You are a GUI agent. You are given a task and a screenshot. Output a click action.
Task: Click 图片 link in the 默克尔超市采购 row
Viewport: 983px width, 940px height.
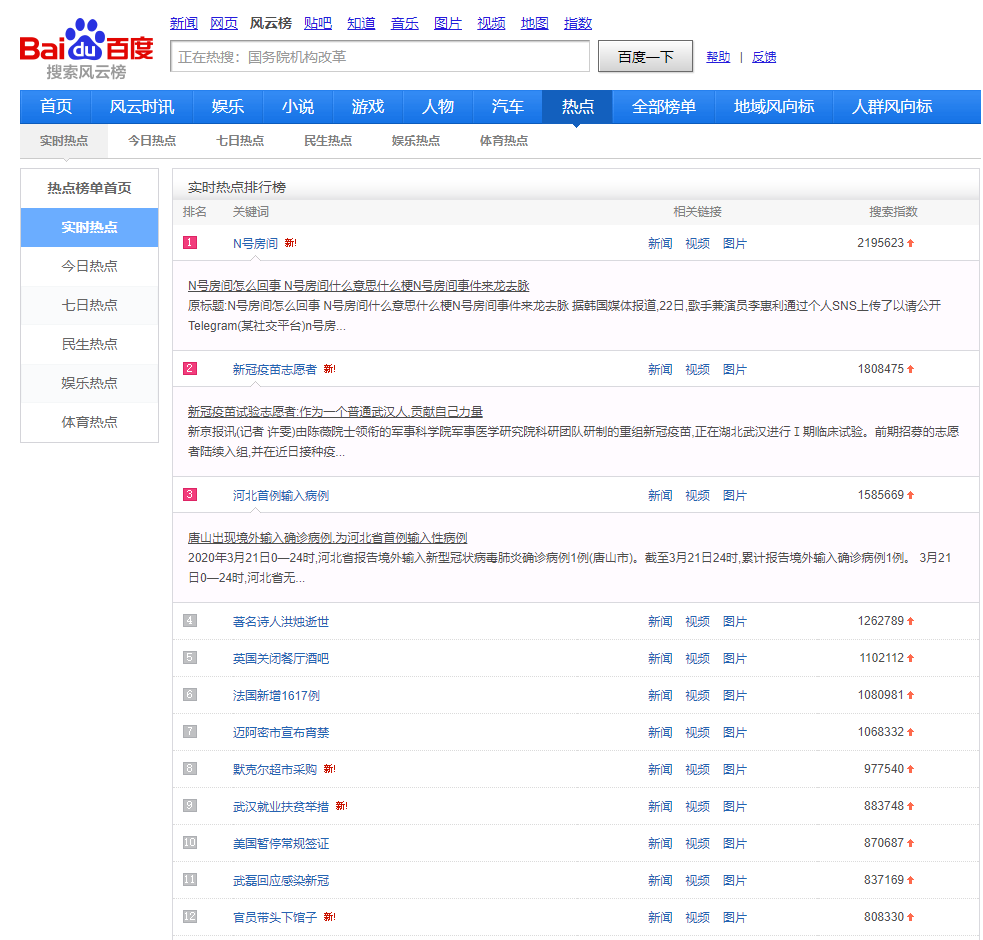point(735,769)
